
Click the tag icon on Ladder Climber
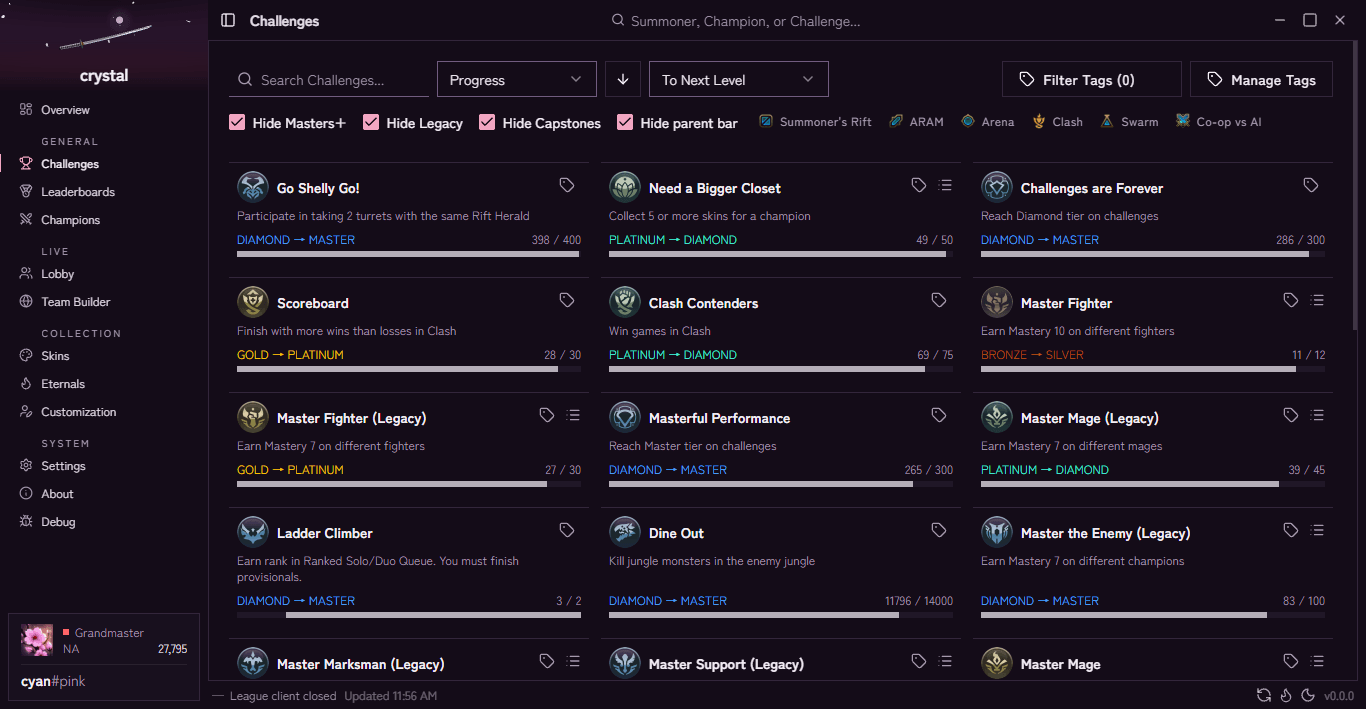click(567, 530)
